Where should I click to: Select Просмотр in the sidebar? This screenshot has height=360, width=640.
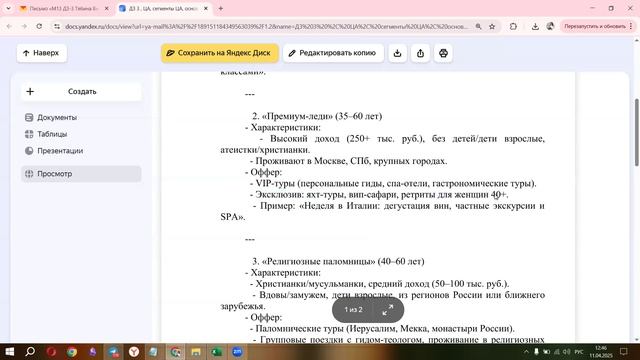pos(81,173)
